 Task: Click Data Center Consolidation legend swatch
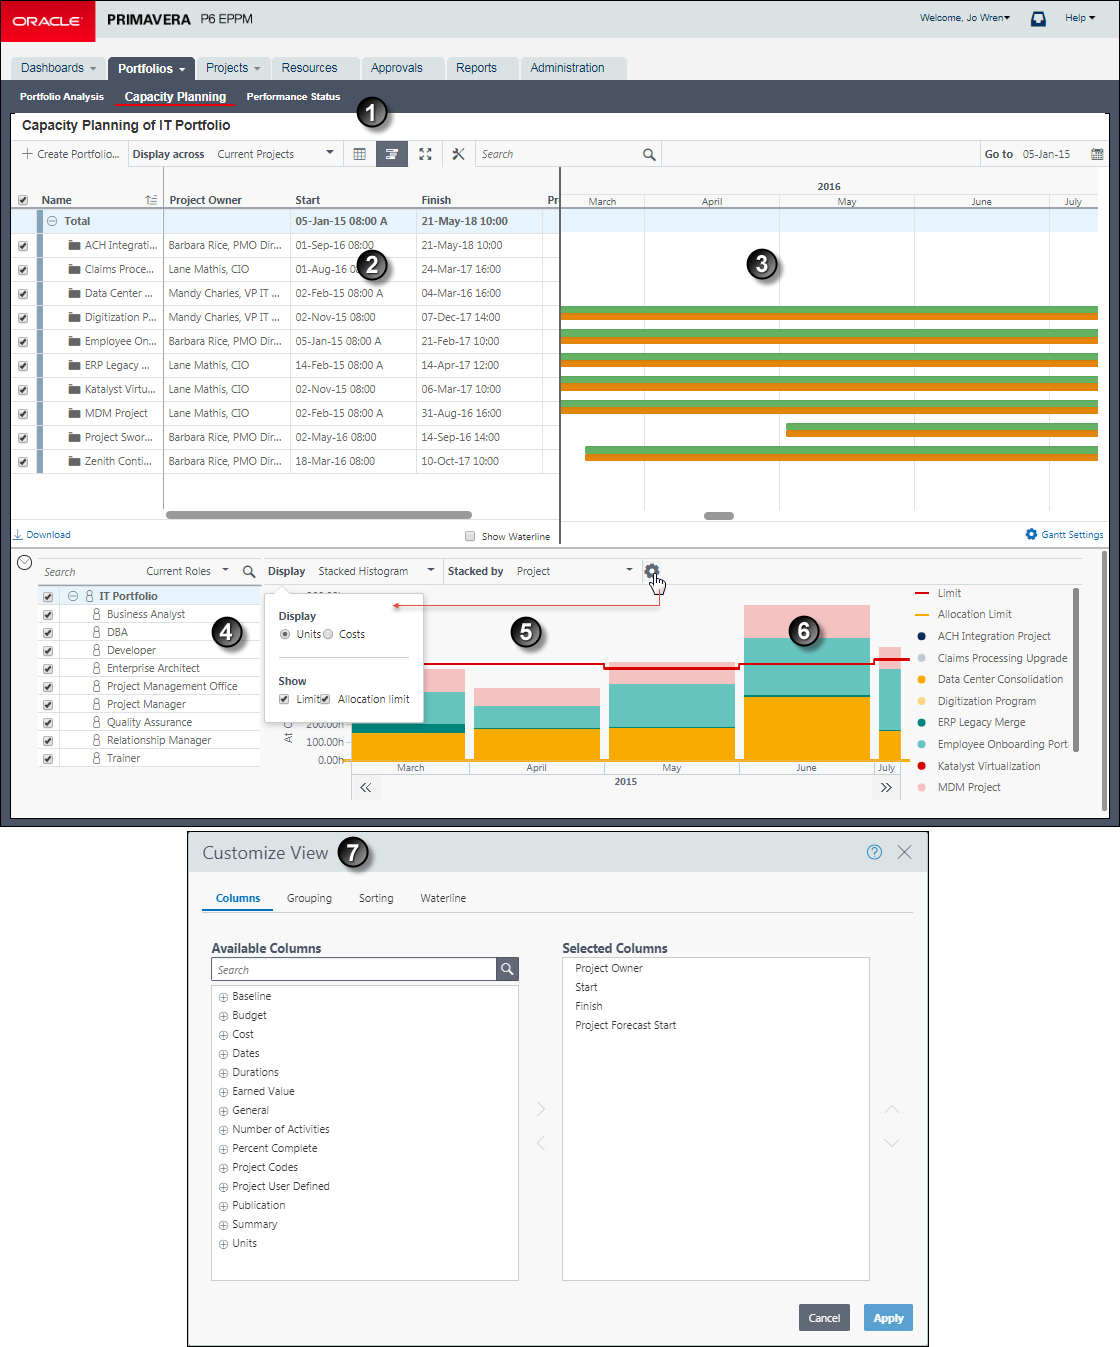[x=921, y=679]
